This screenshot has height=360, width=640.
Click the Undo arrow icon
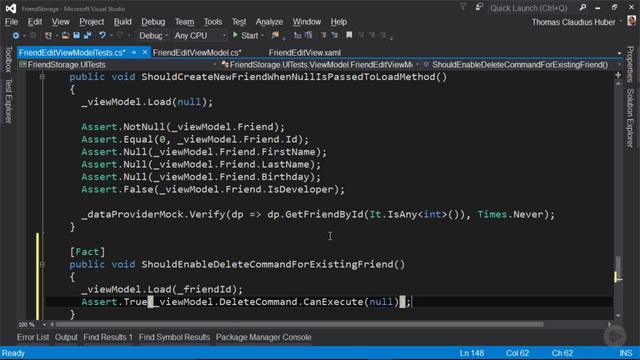tap(102, 36)
